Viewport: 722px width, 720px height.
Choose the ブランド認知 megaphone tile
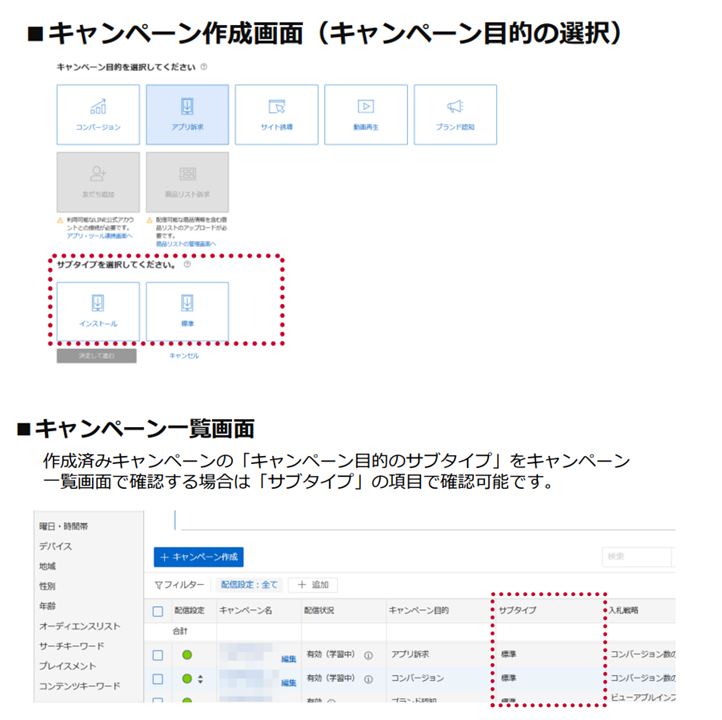coord(455,115)
